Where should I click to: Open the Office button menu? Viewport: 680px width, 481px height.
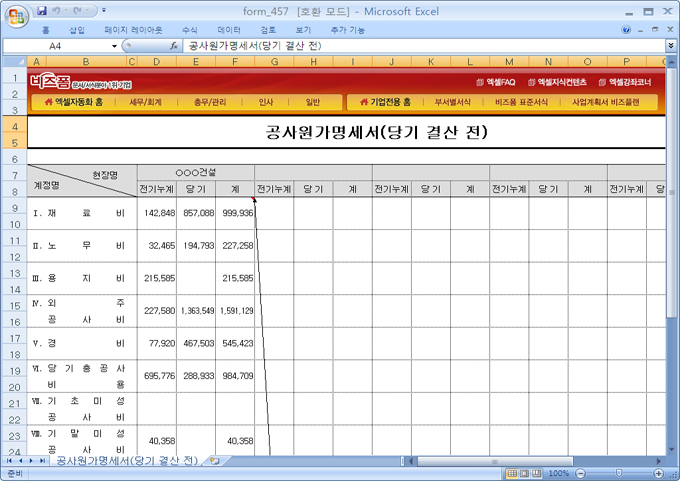17,17
